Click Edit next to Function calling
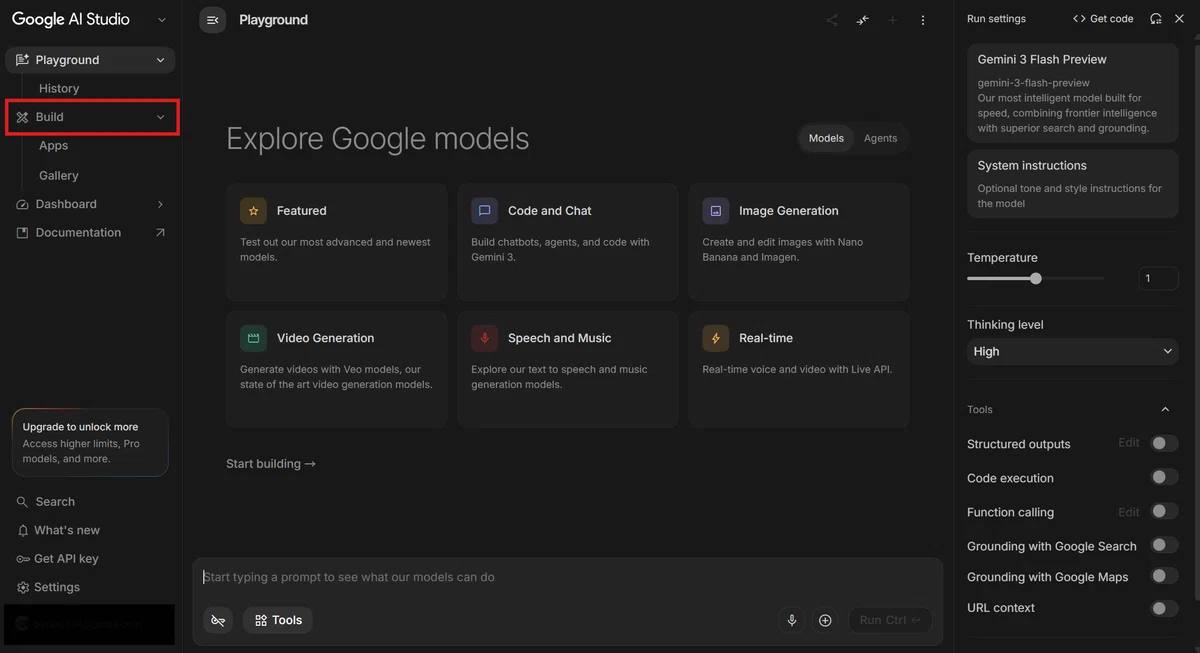The image size is (1200, 653). point(1129,512)
